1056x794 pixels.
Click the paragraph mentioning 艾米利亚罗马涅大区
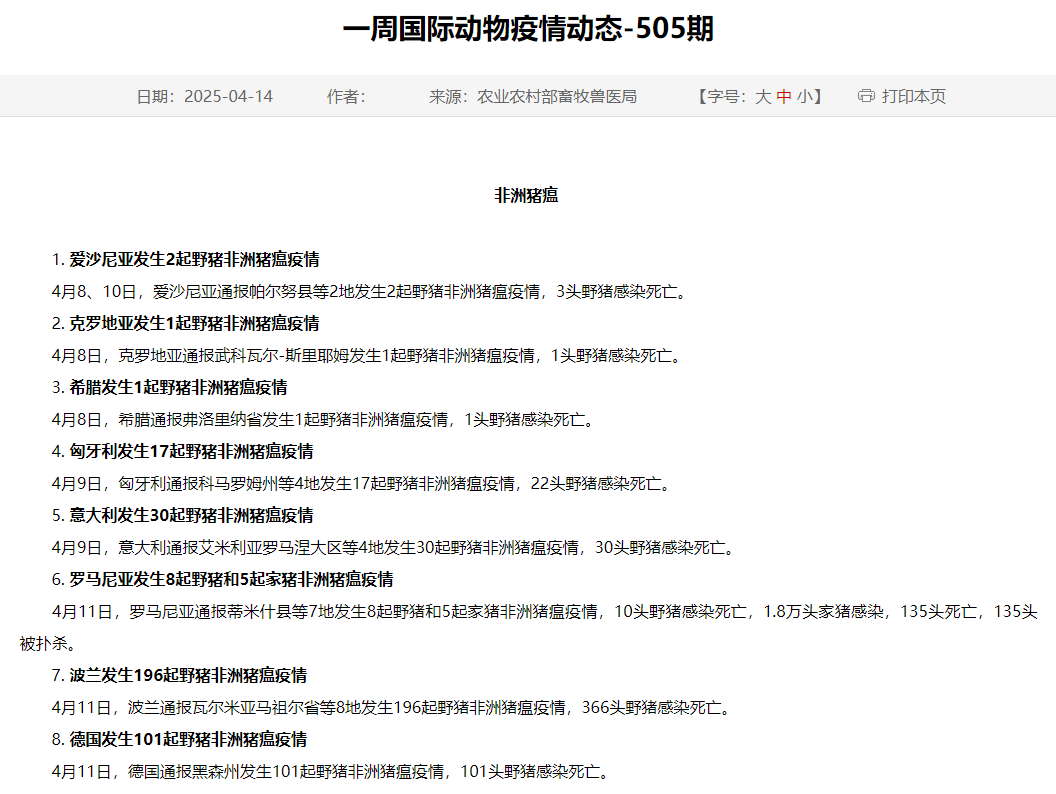(x=393, y=548)
